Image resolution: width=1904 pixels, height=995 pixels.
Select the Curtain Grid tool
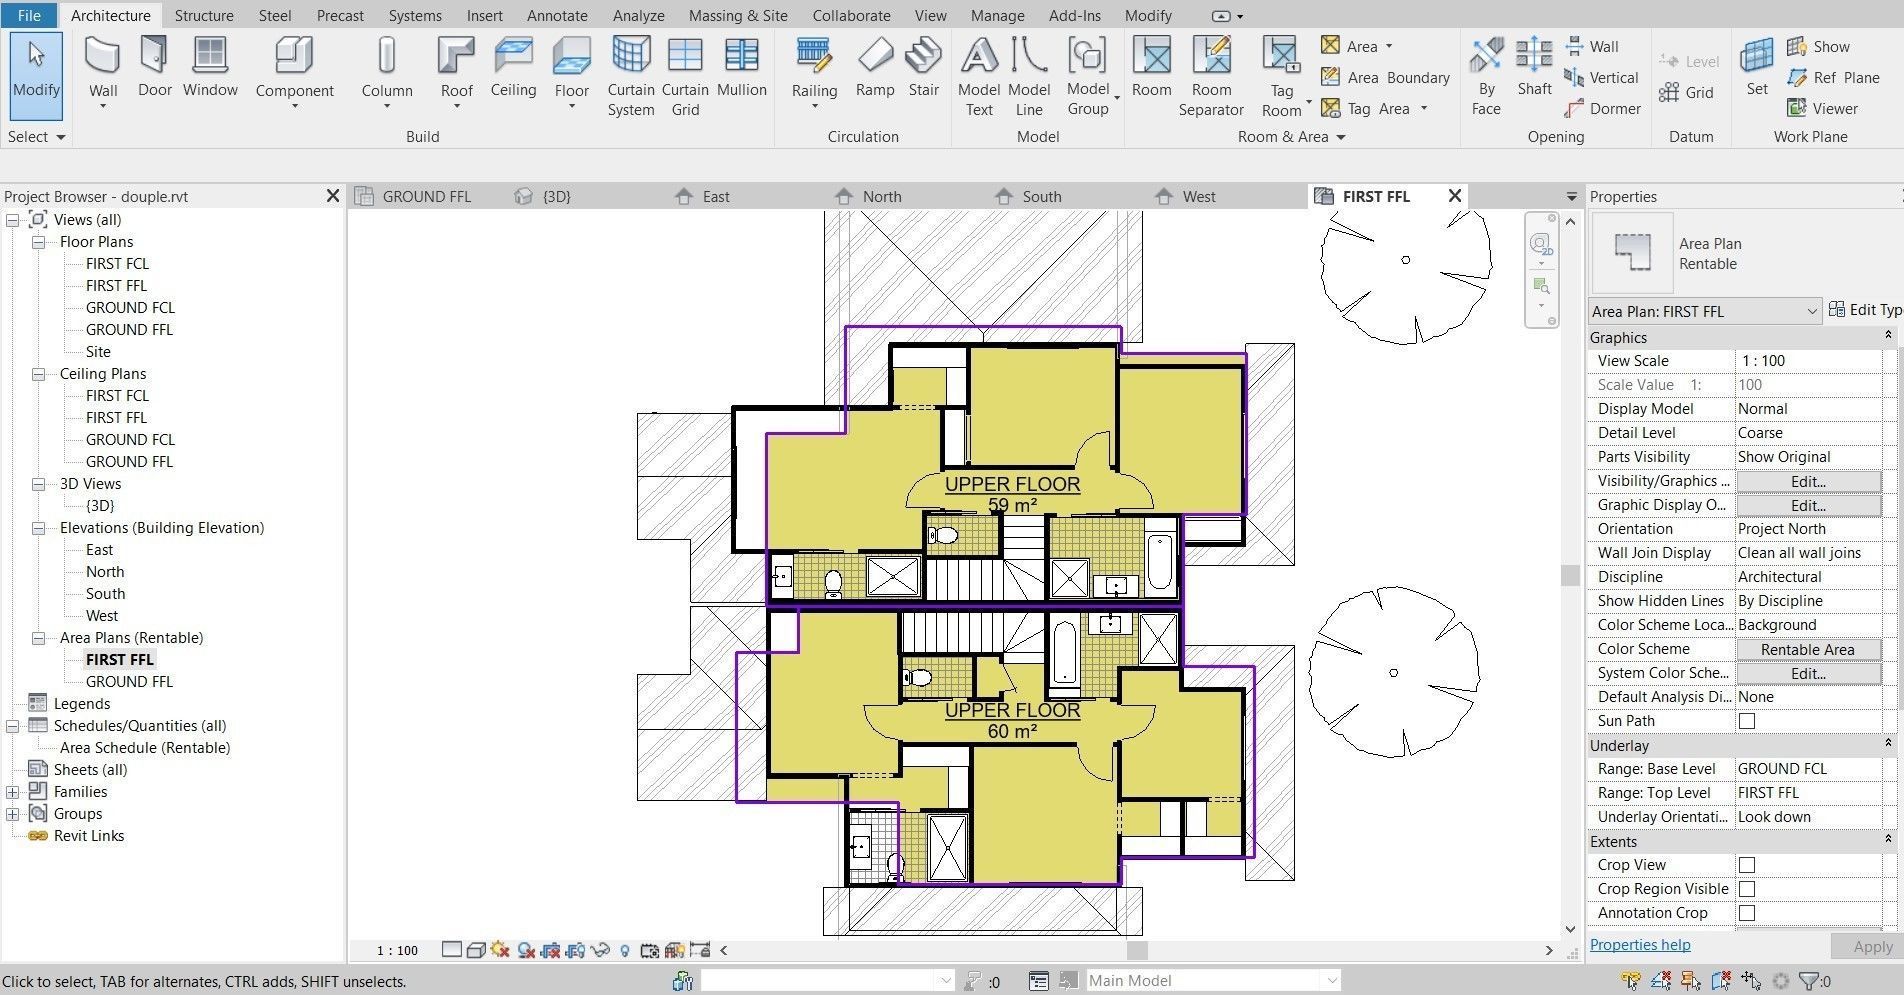pos(685,77)
